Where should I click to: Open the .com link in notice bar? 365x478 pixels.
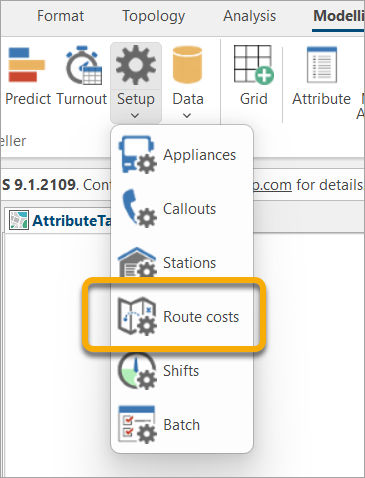pyautogui.click(x=272, y=185)
